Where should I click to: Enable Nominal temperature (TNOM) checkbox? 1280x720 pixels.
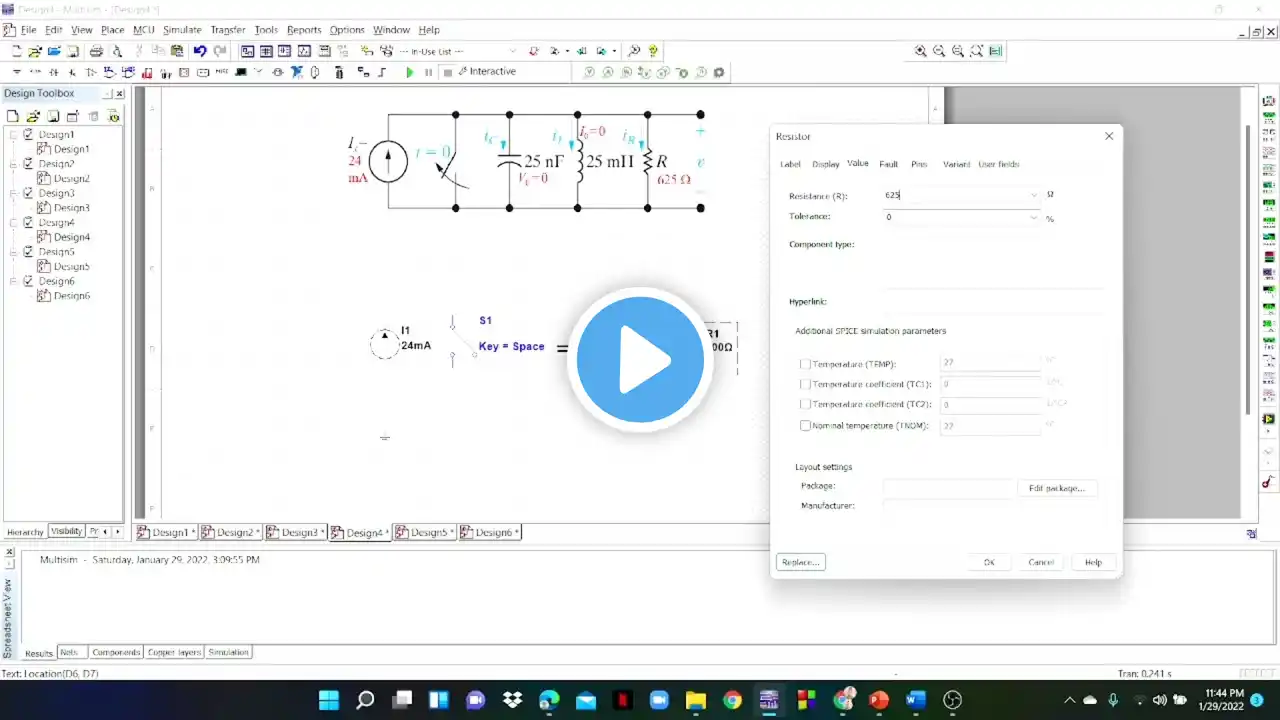coord(806,425)
